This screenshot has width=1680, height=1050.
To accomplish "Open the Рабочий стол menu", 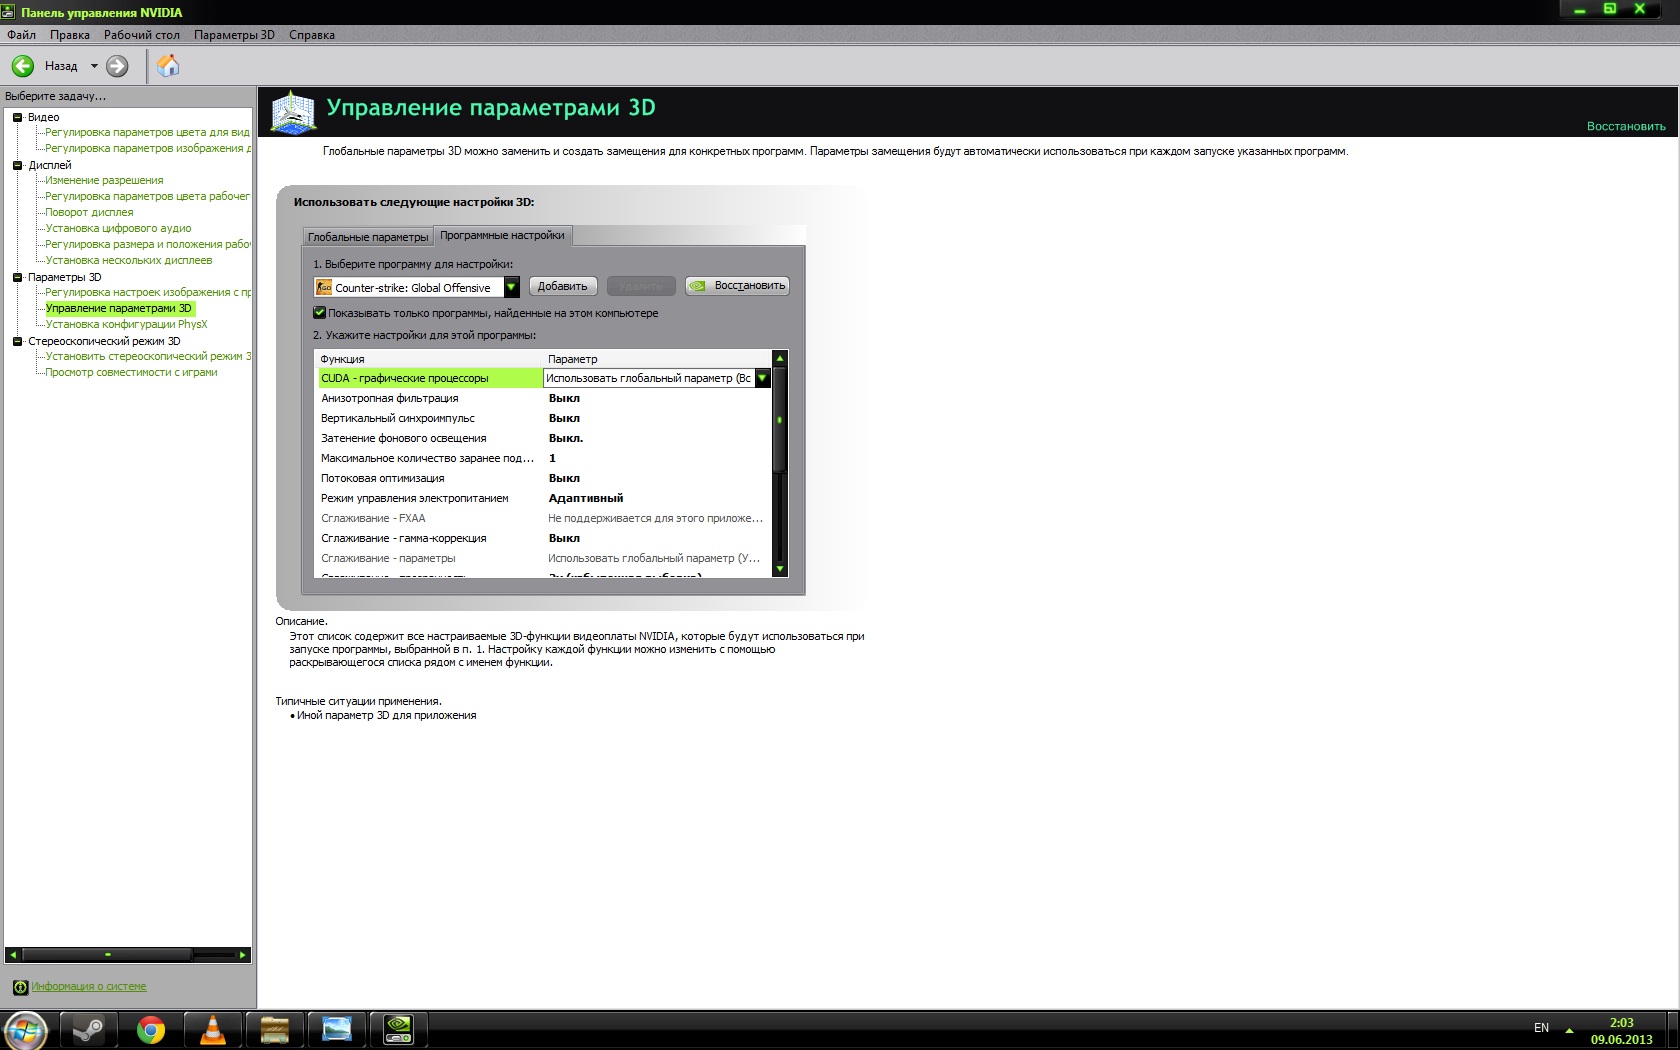I will pos(142,35).
